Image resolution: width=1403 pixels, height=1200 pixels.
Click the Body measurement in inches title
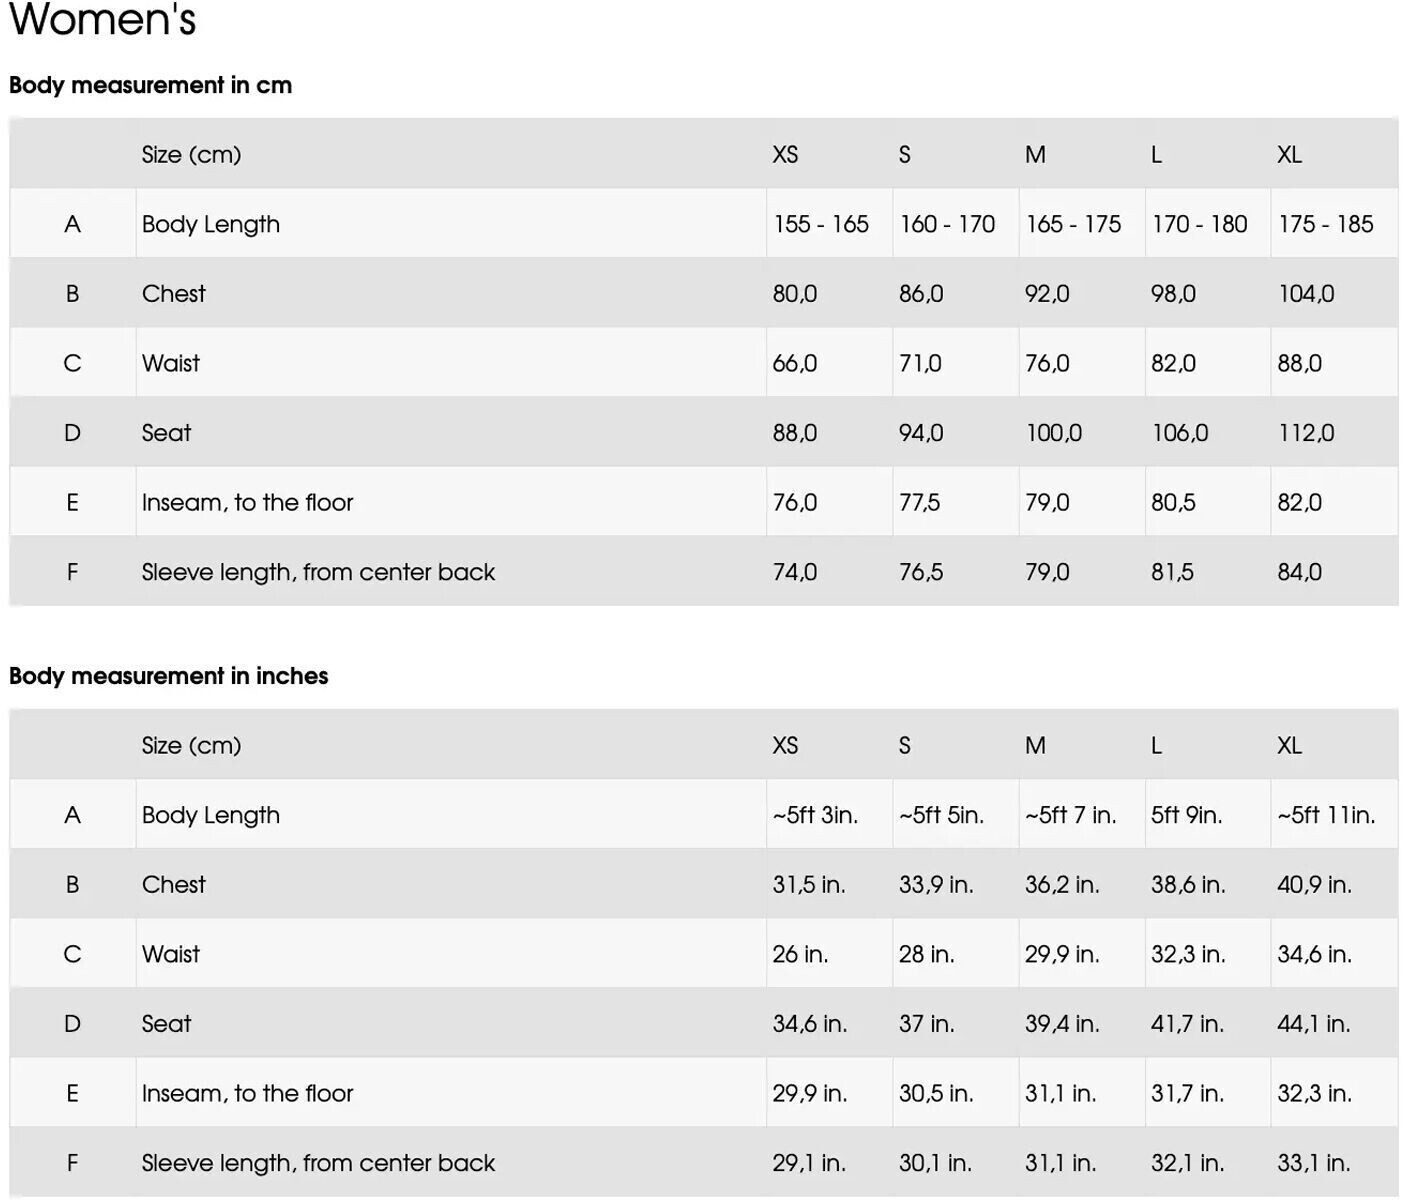point(168,676)
